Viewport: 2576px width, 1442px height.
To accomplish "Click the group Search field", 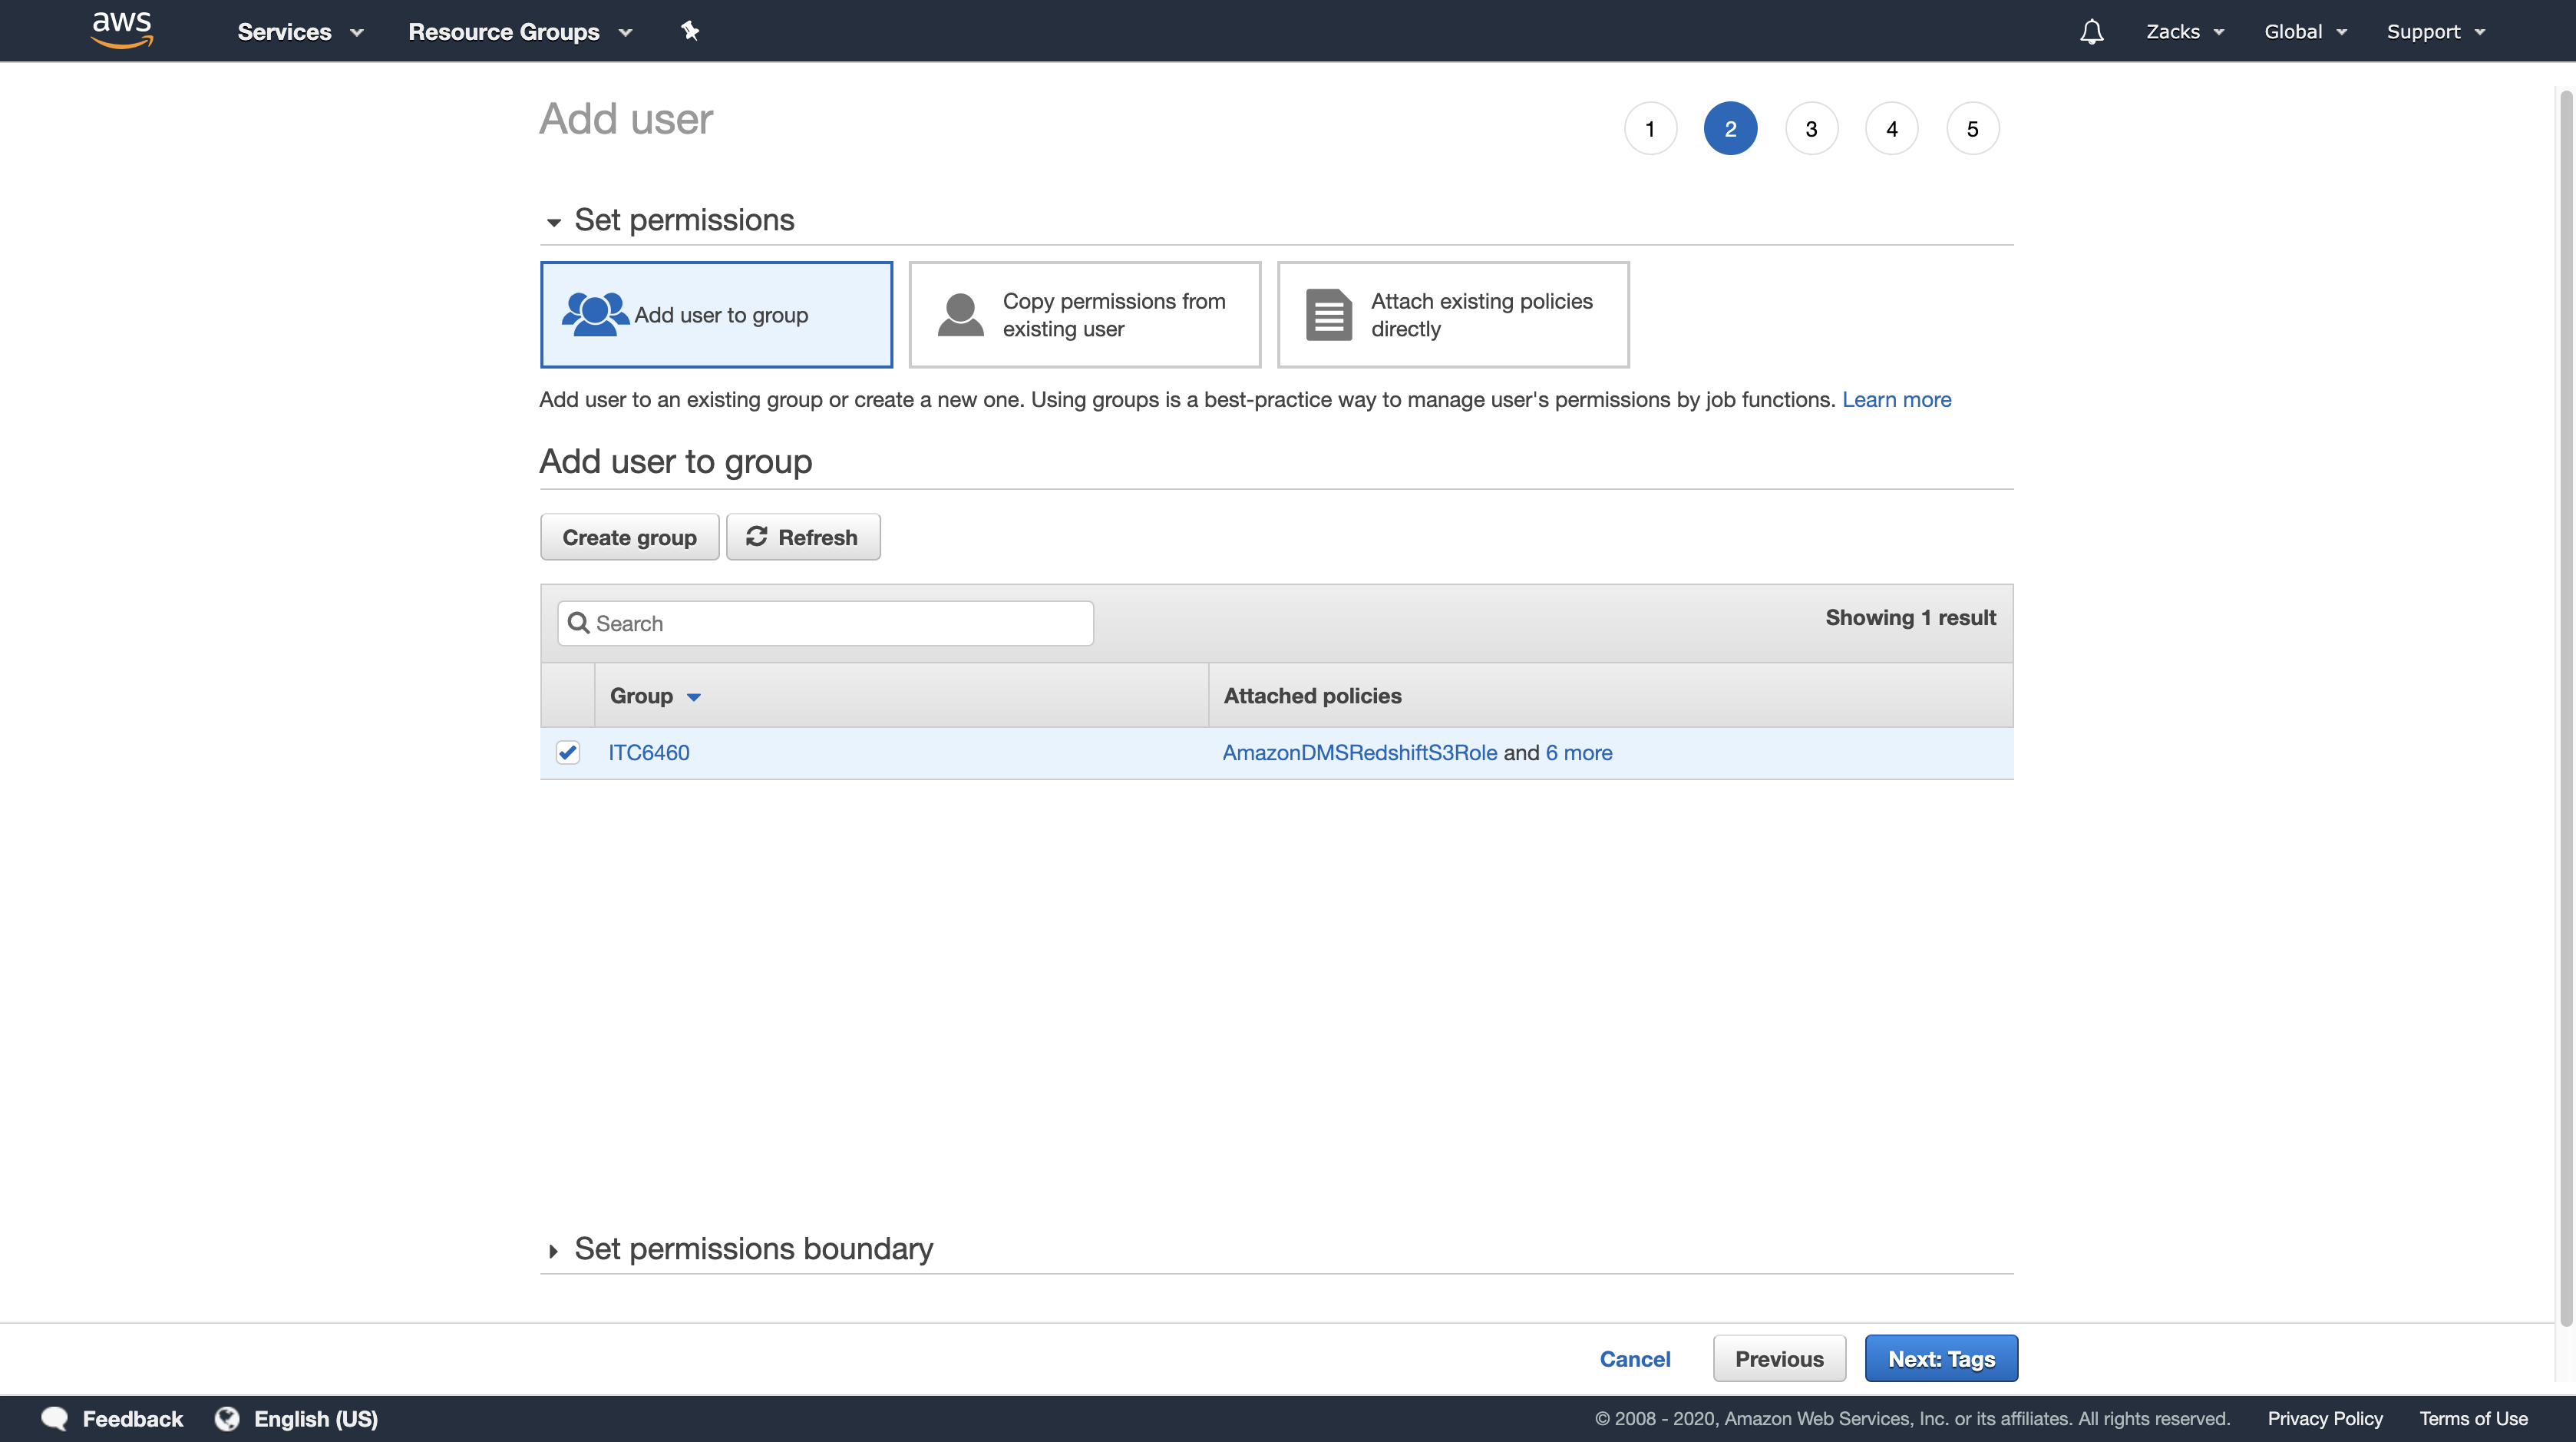I will click(825, 623).
